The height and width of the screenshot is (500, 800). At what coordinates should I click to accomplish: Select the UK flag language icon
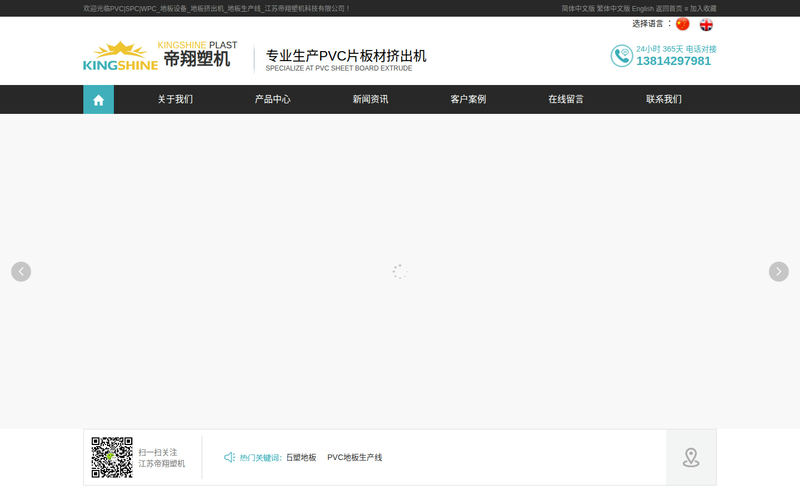pyautogui.click(x=706, y=24)
